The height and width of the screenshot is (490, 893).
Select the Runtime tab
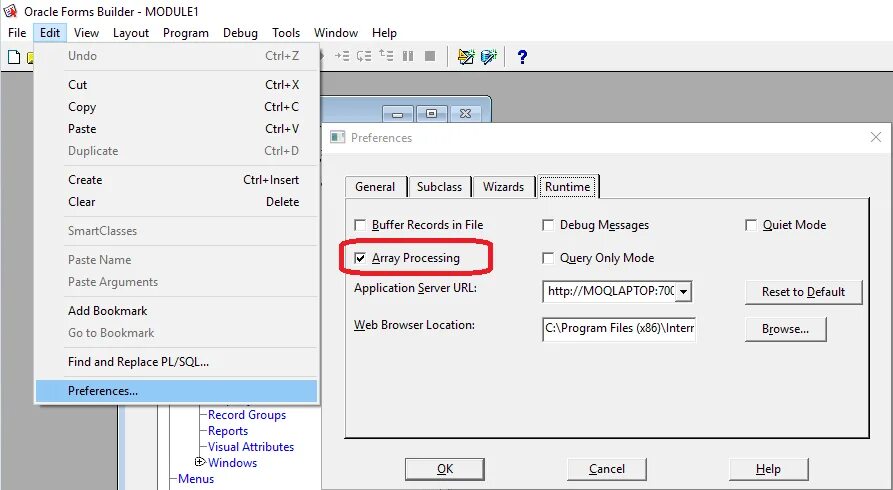coord(568,186)
